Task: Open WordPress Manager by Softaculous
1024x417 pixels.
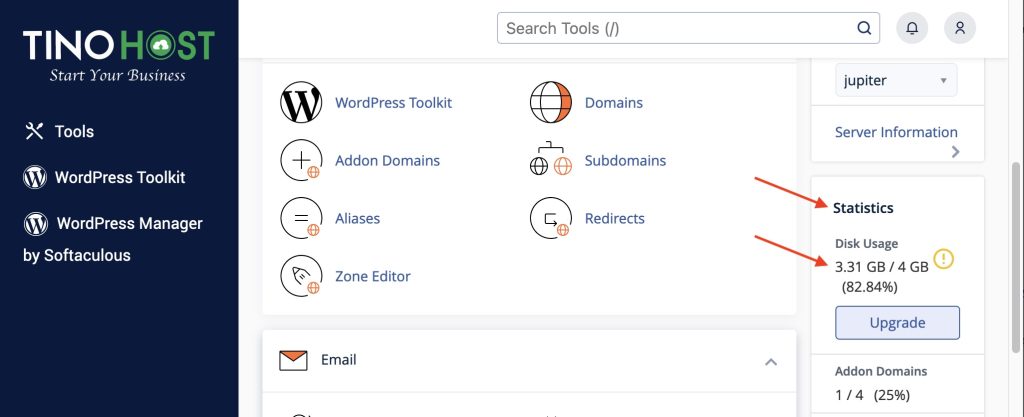Action: 113,239
